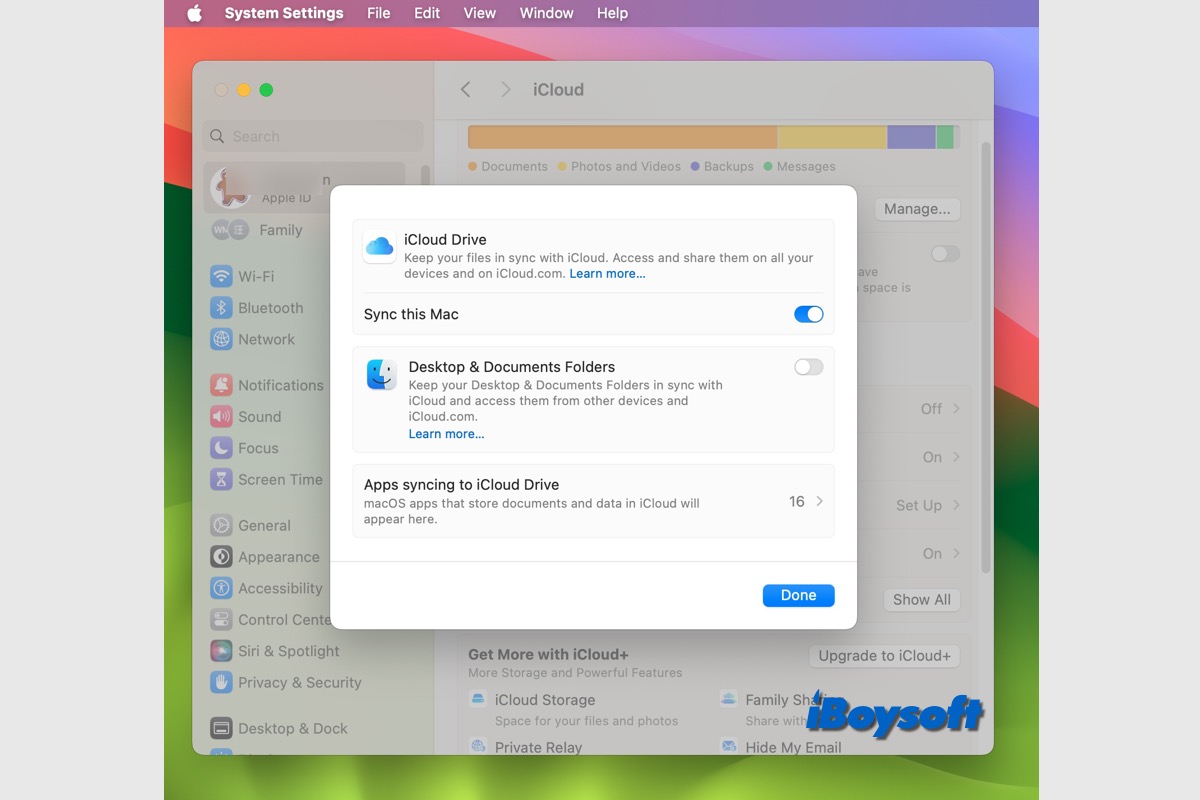Click the Private Relay icon
The image size is (1200, 800).
click(479, 747)
